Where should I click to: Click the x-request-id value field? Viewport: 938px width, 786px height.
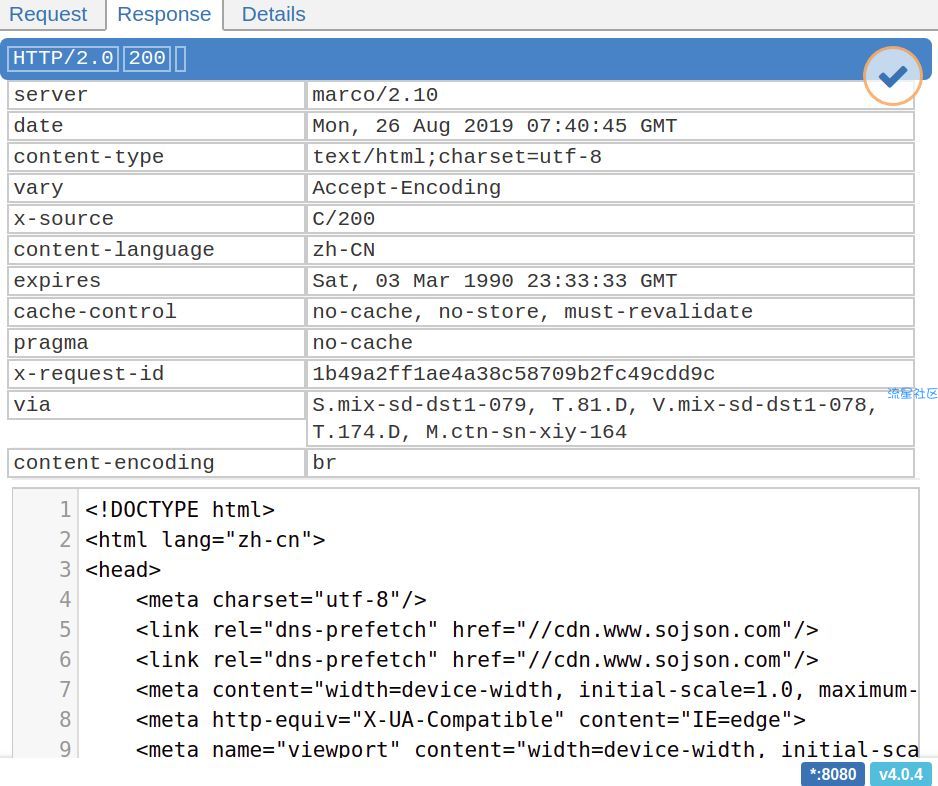[x=610, y=374]
